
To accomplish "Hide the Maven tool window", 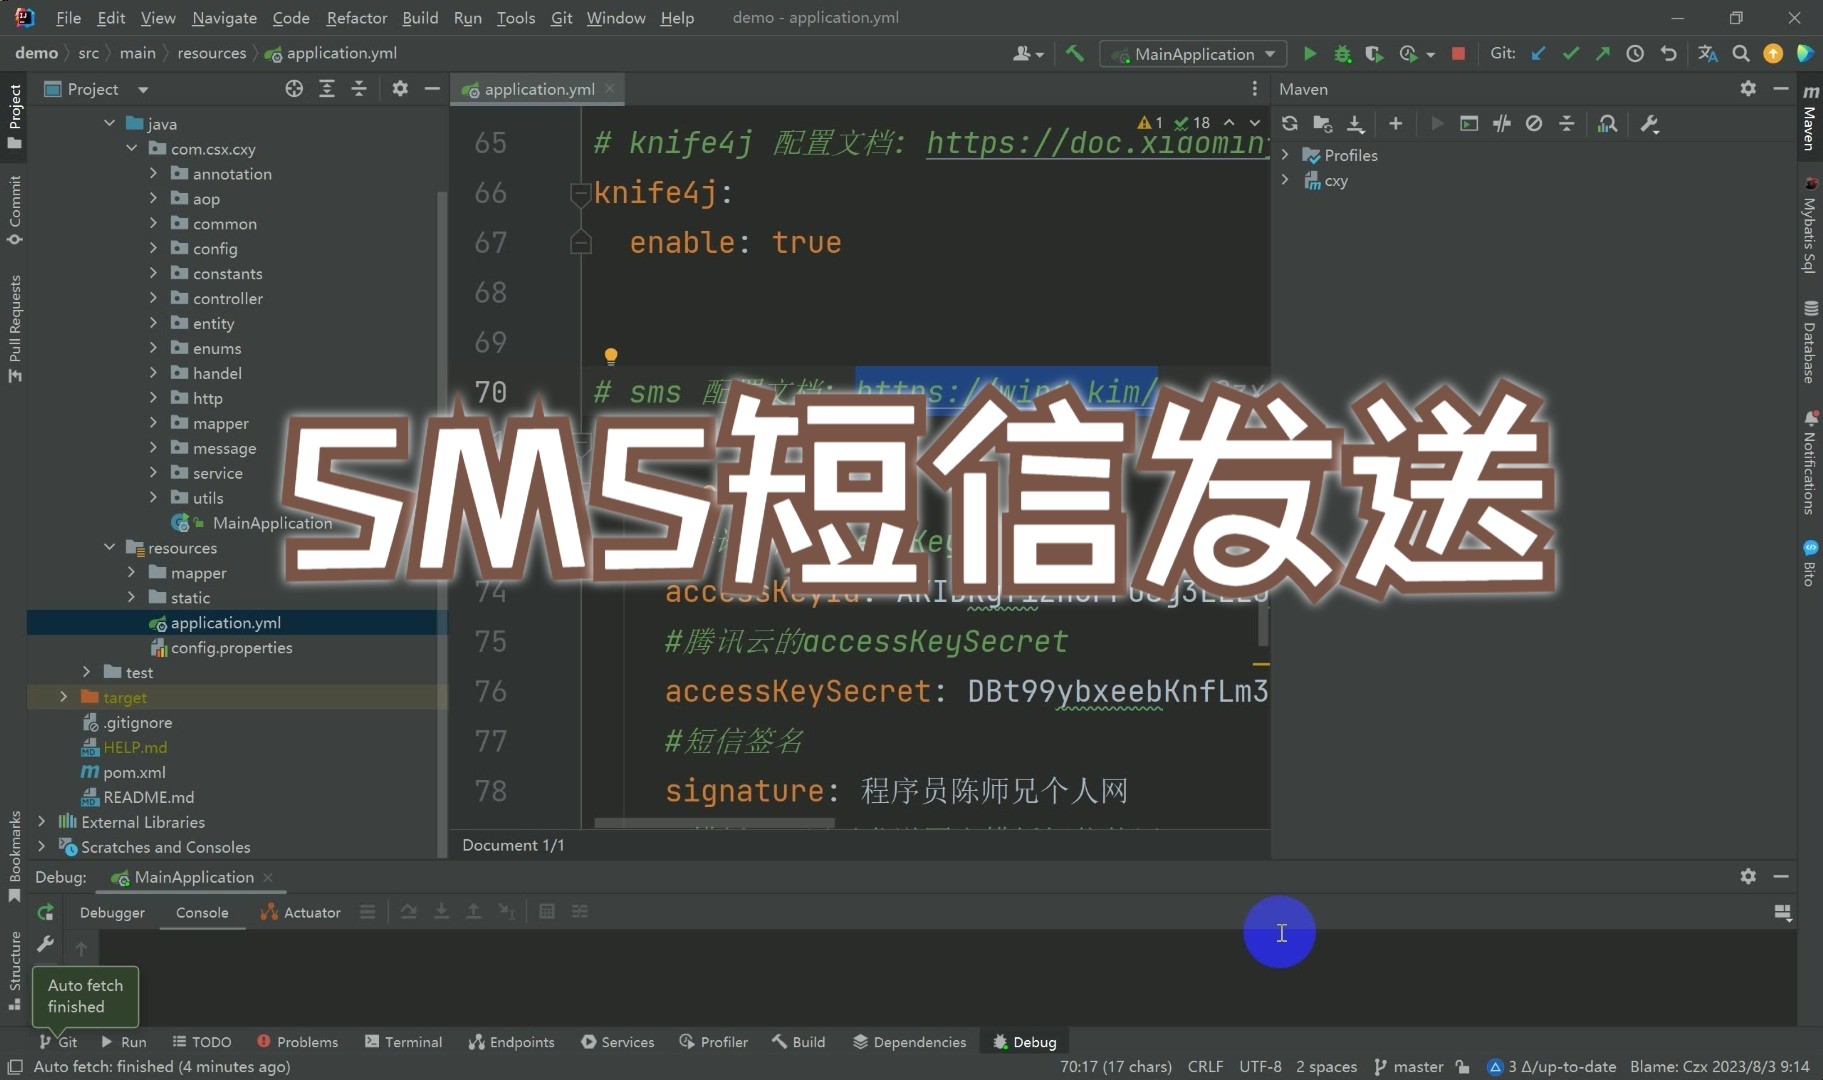I will (x=1781, y=89).
